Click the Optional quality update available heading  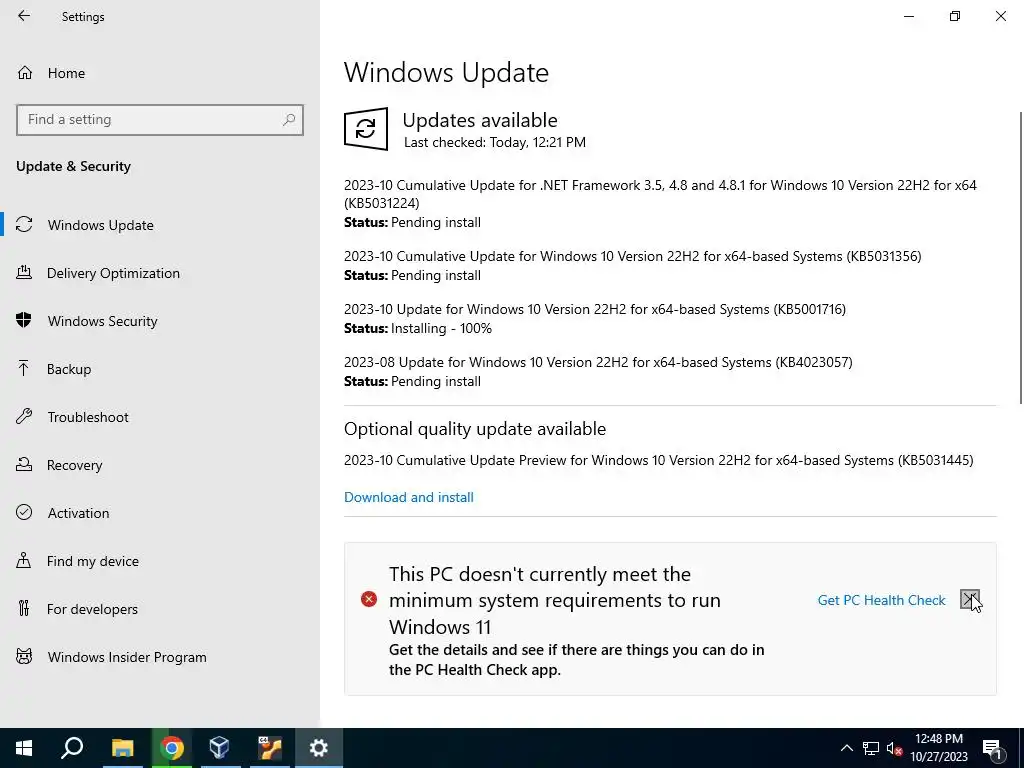tap(475, 429)
